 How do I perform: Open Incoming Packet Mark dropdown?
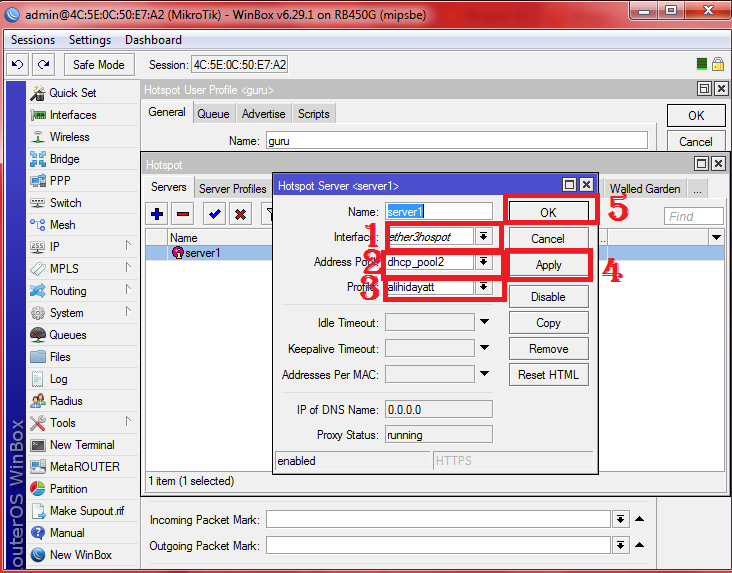click(620, 519)
